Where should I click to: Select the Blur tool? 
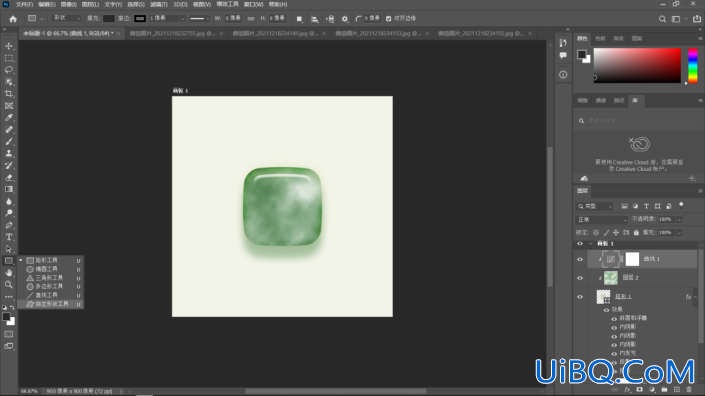[9, 201]
